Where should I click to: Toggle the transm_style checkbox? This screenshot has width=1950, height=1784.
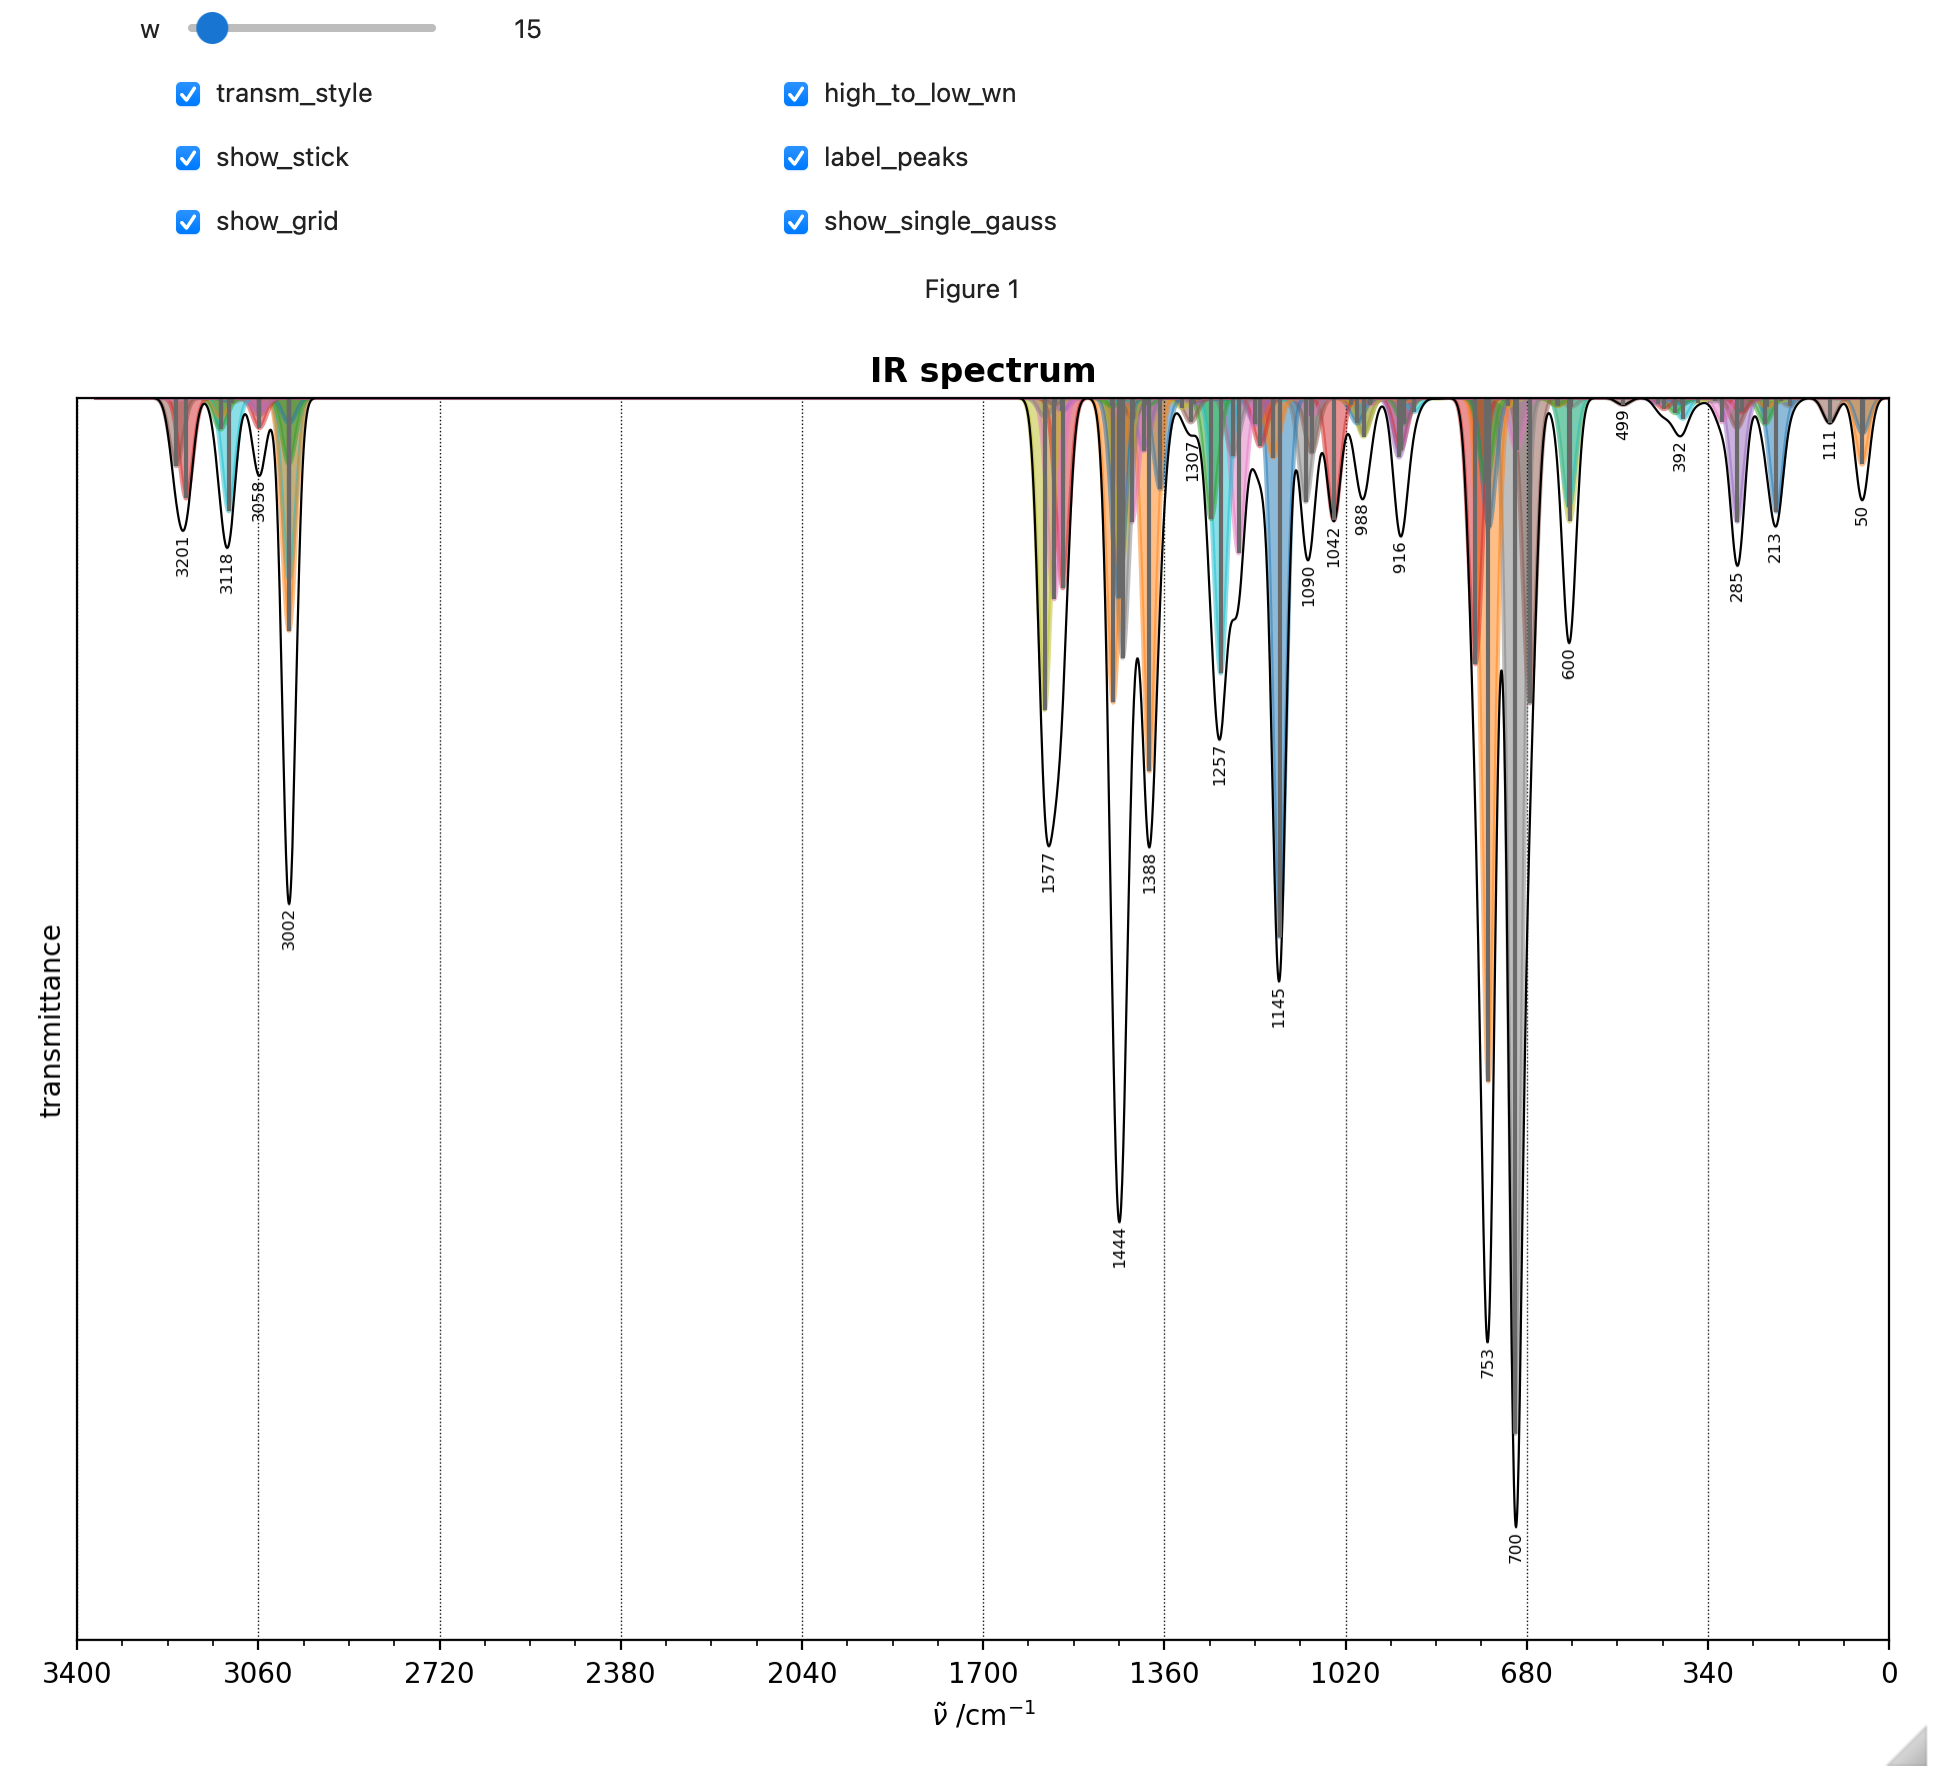188,94
